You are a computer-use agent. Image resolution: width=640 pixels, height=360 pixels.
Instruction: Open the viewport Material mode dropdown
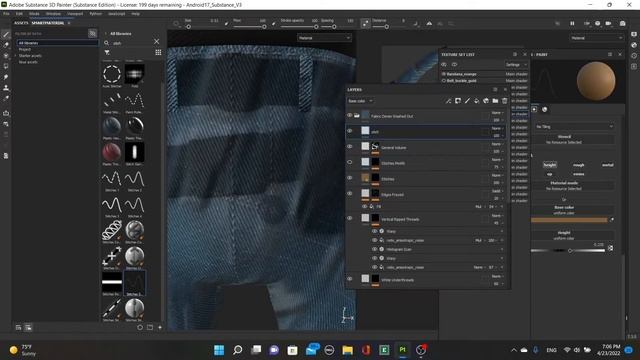324,38
